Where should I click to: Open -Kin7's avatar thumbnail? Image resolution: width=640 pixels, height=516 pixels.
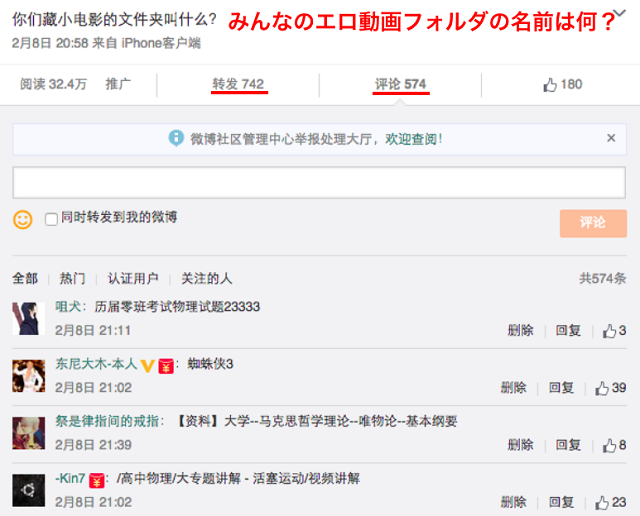pyautogui.click(x=29, y=490)
